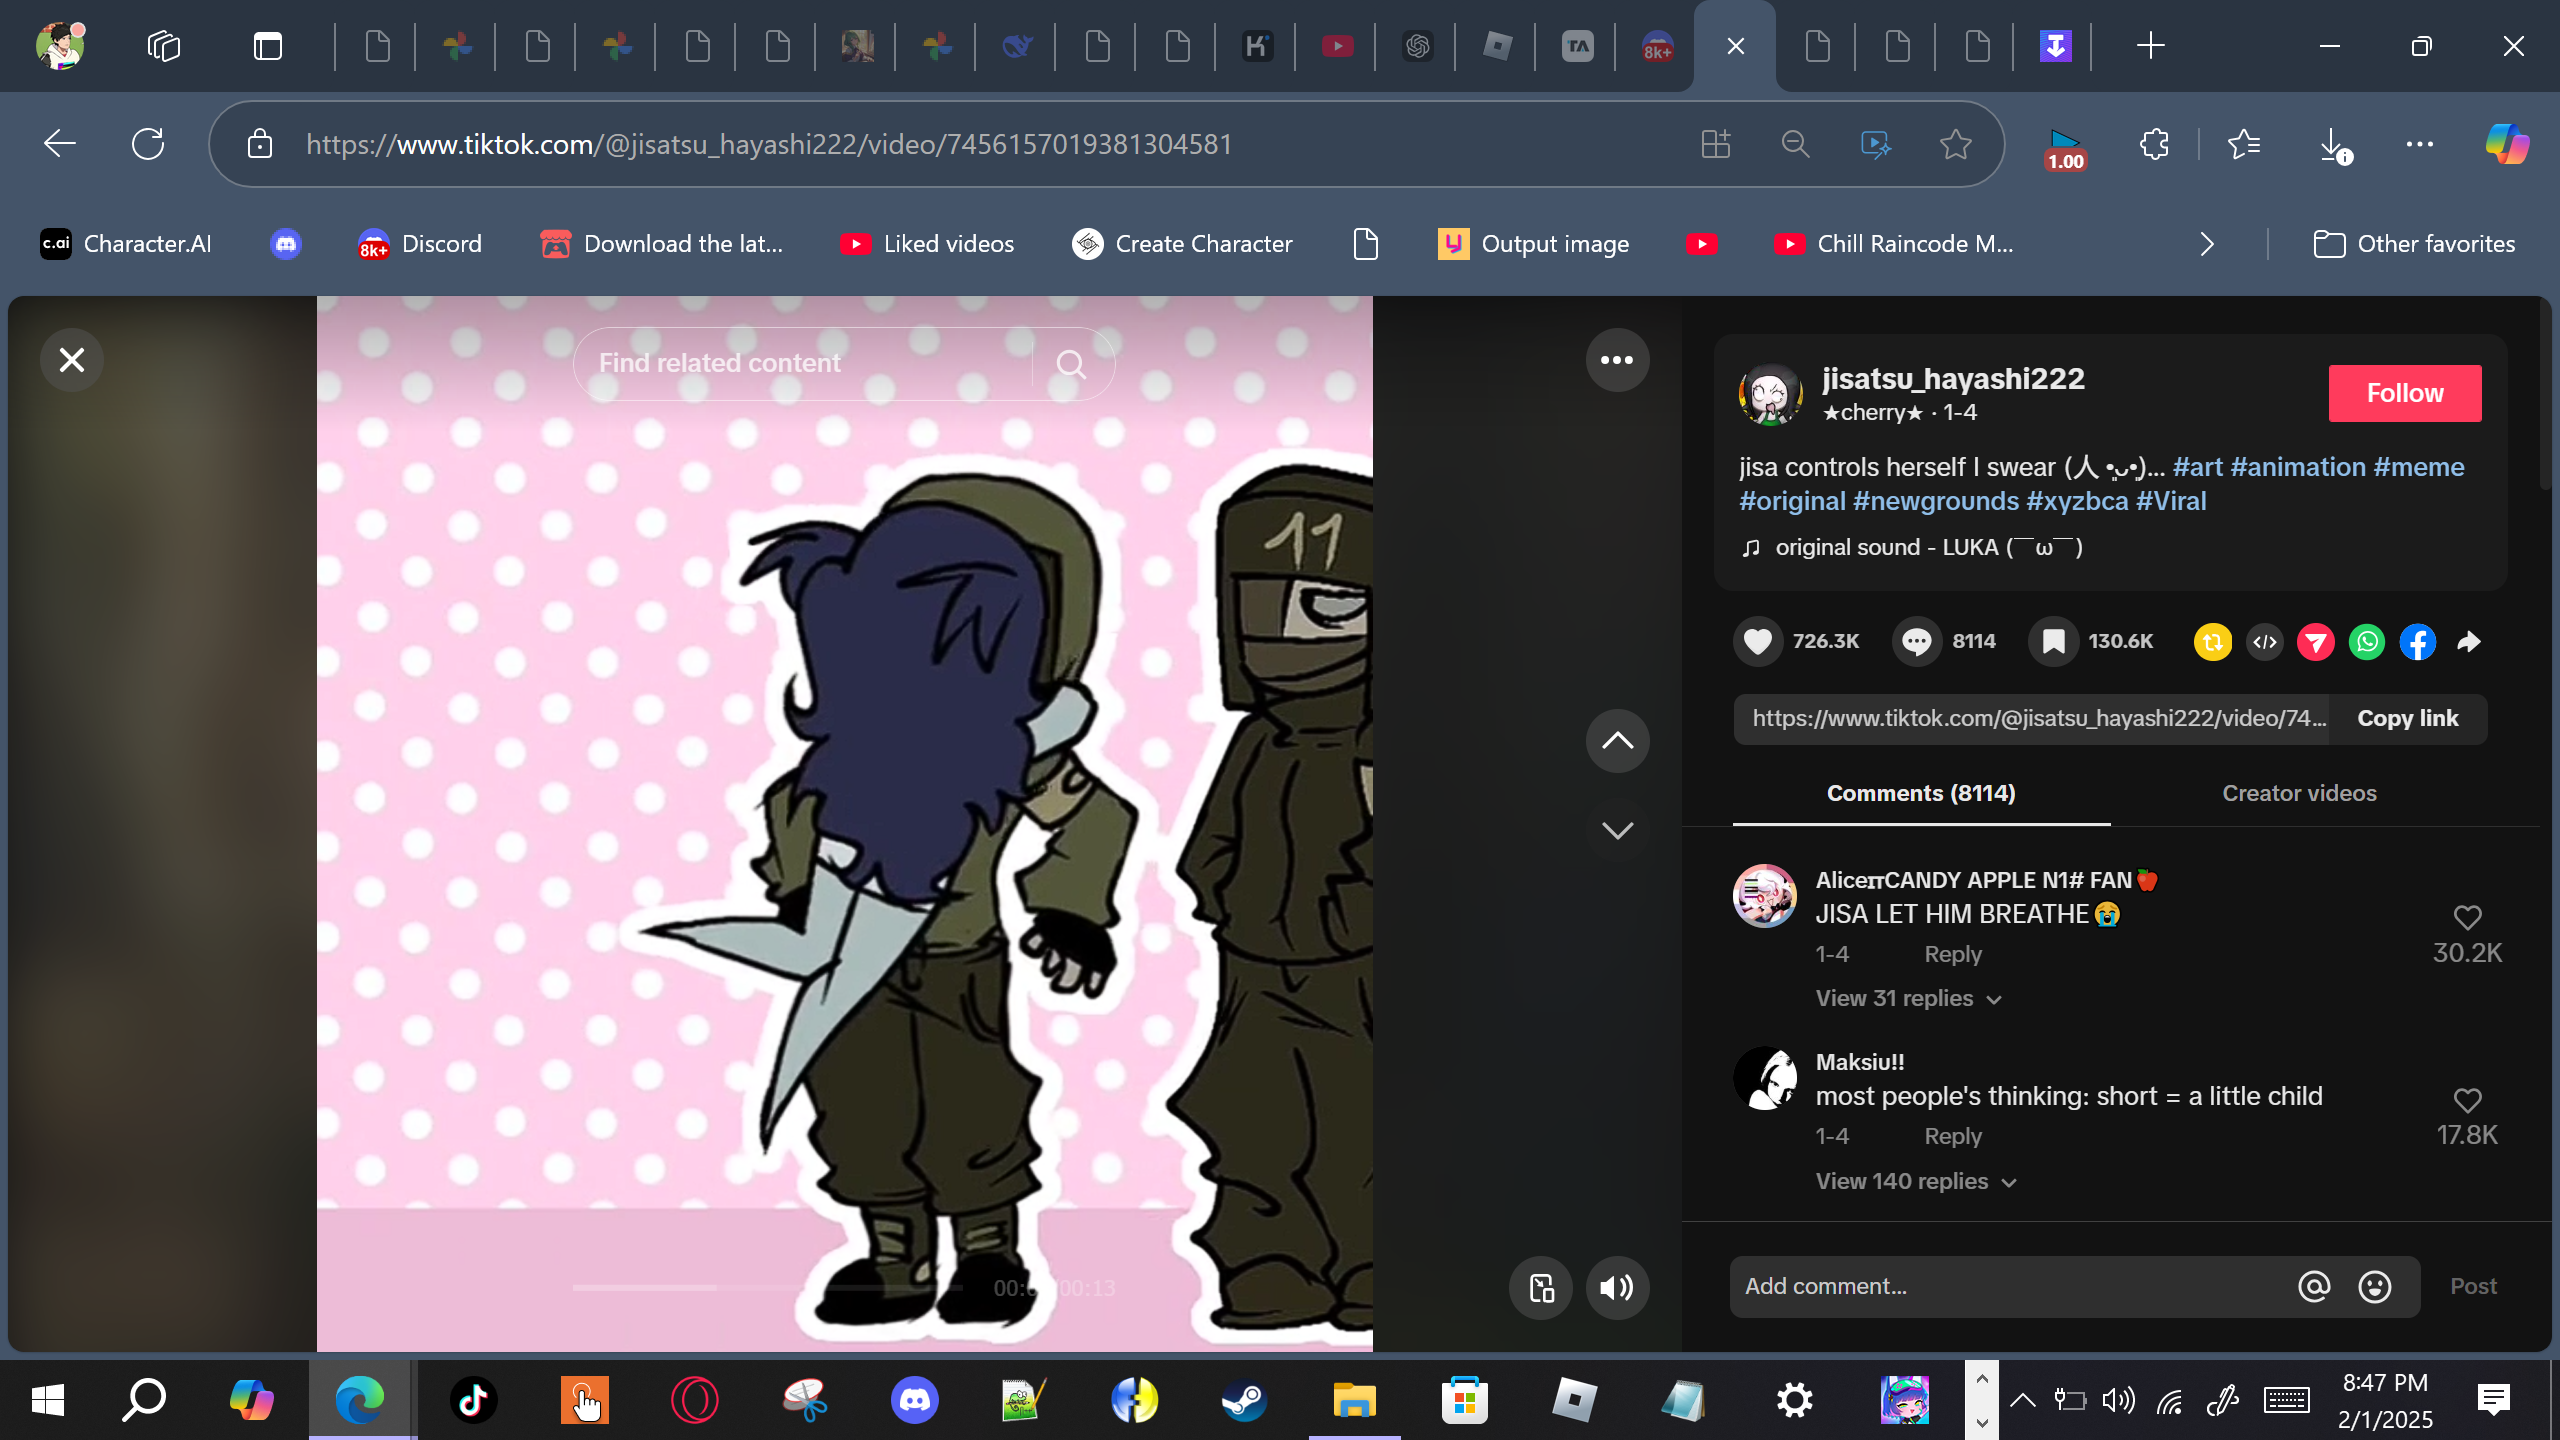Viewport: 2560px width, 1440px height.
Task: Switch to Creator videos tab
Action: (2298, 793)
